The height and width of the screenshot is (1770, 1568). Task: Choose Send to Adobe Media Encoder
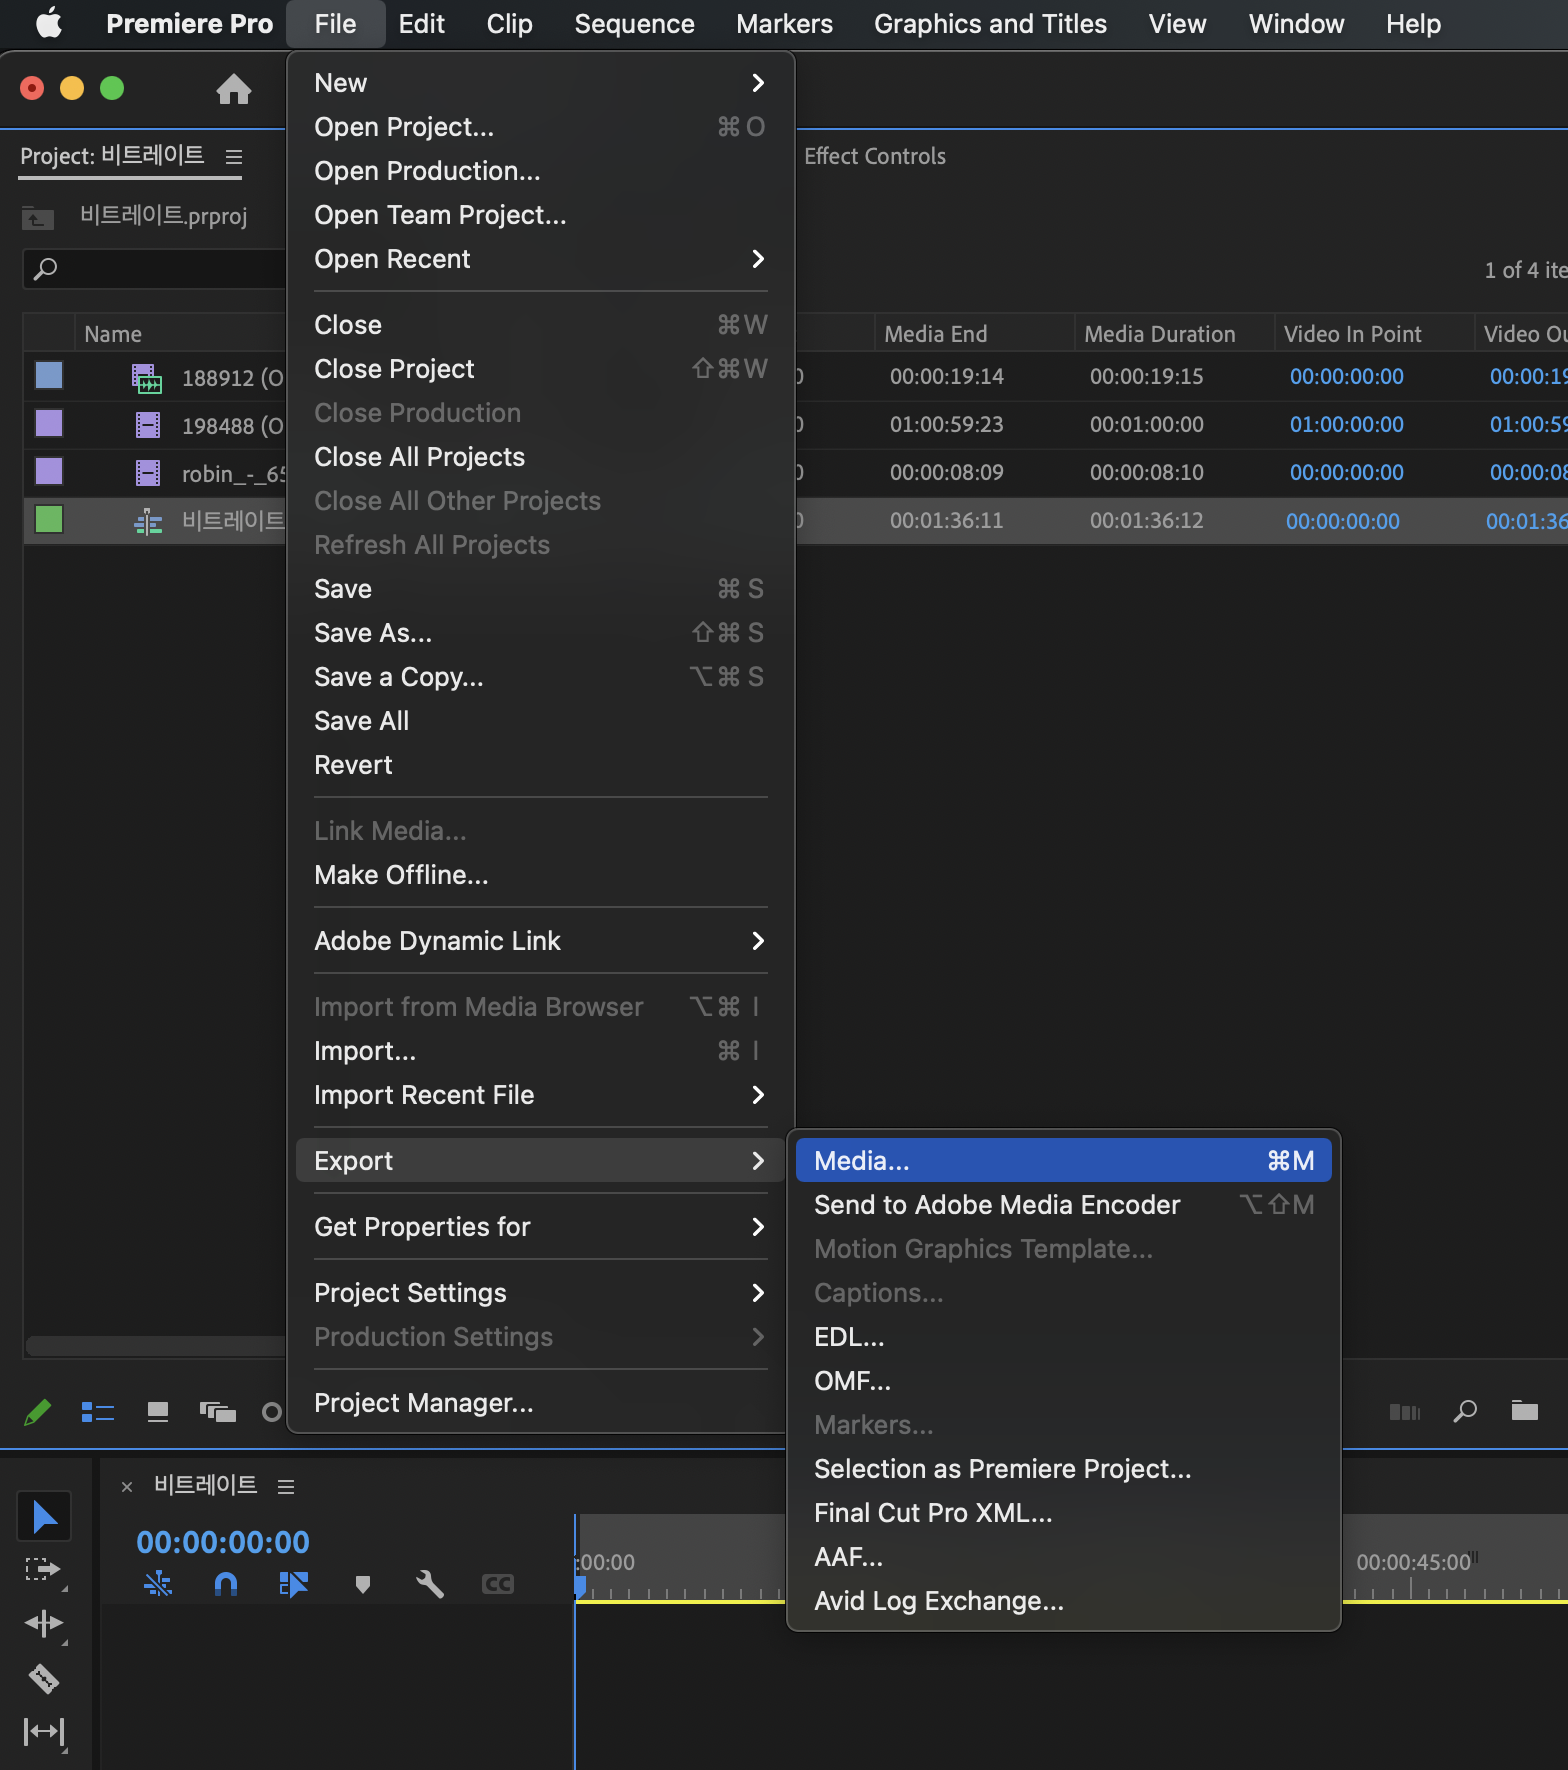point(1063,1205)
